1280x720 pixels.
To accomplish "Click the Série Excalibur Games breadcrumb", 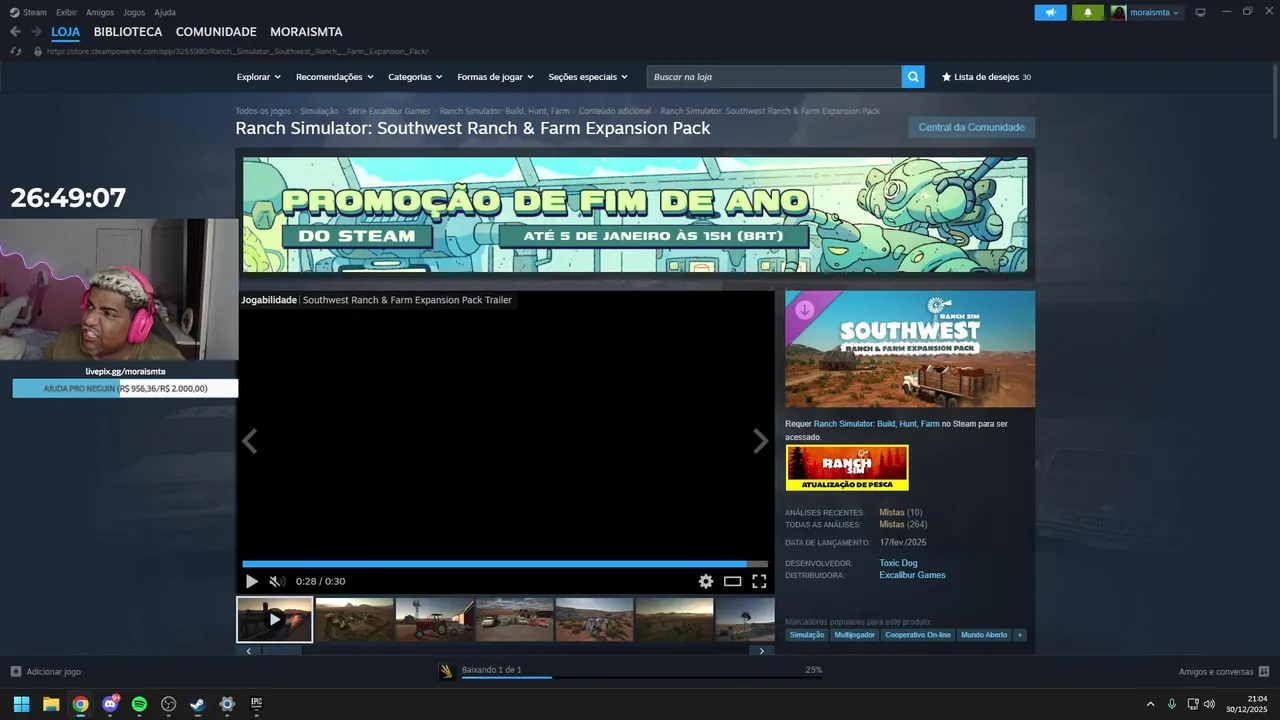I will click(x=389, y=111).
